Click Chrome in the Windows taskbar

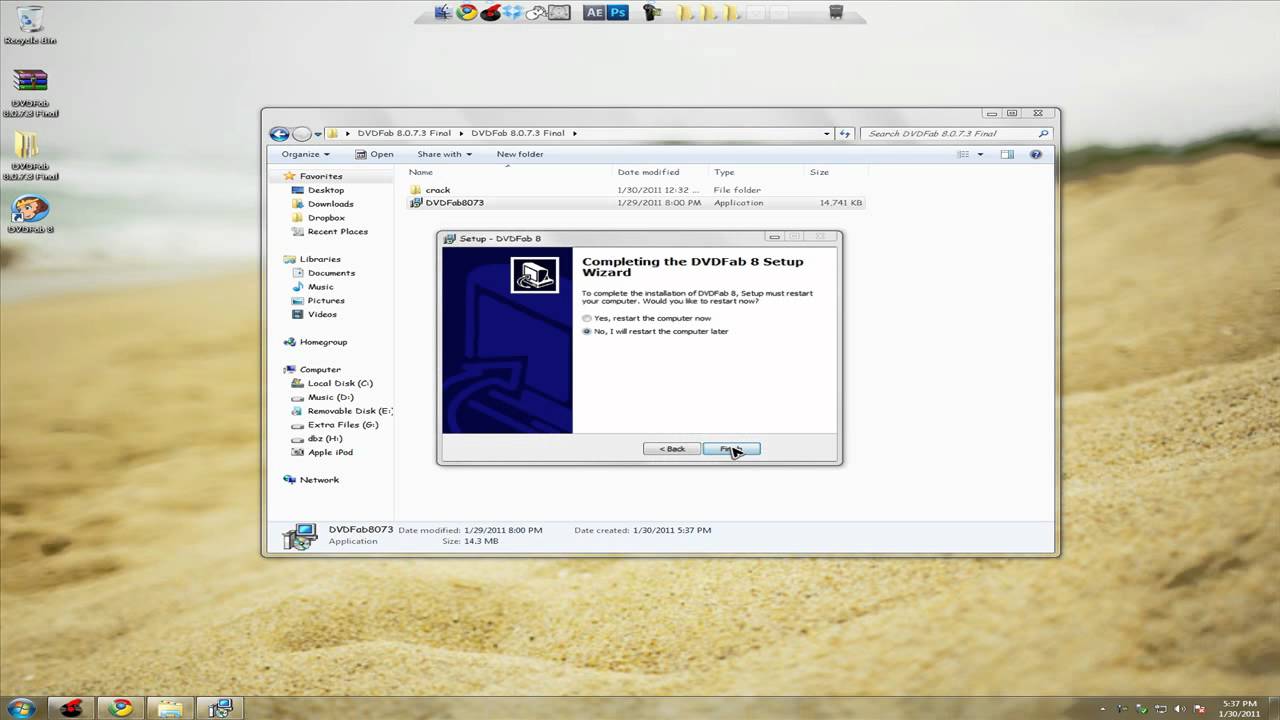pos(121,708)
